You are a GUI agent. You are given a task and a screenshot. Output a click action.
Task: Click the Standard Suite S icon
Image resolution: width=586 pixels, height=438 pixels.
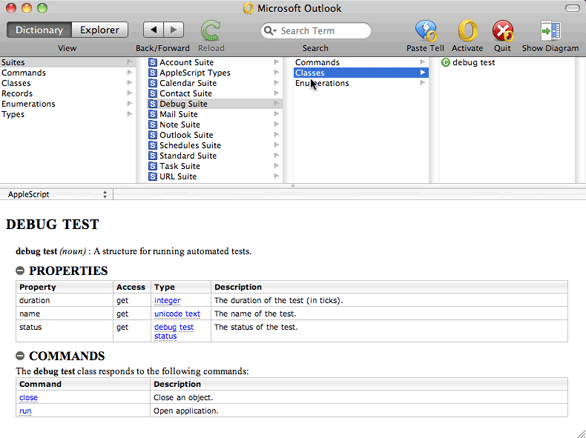pos(152,156)
